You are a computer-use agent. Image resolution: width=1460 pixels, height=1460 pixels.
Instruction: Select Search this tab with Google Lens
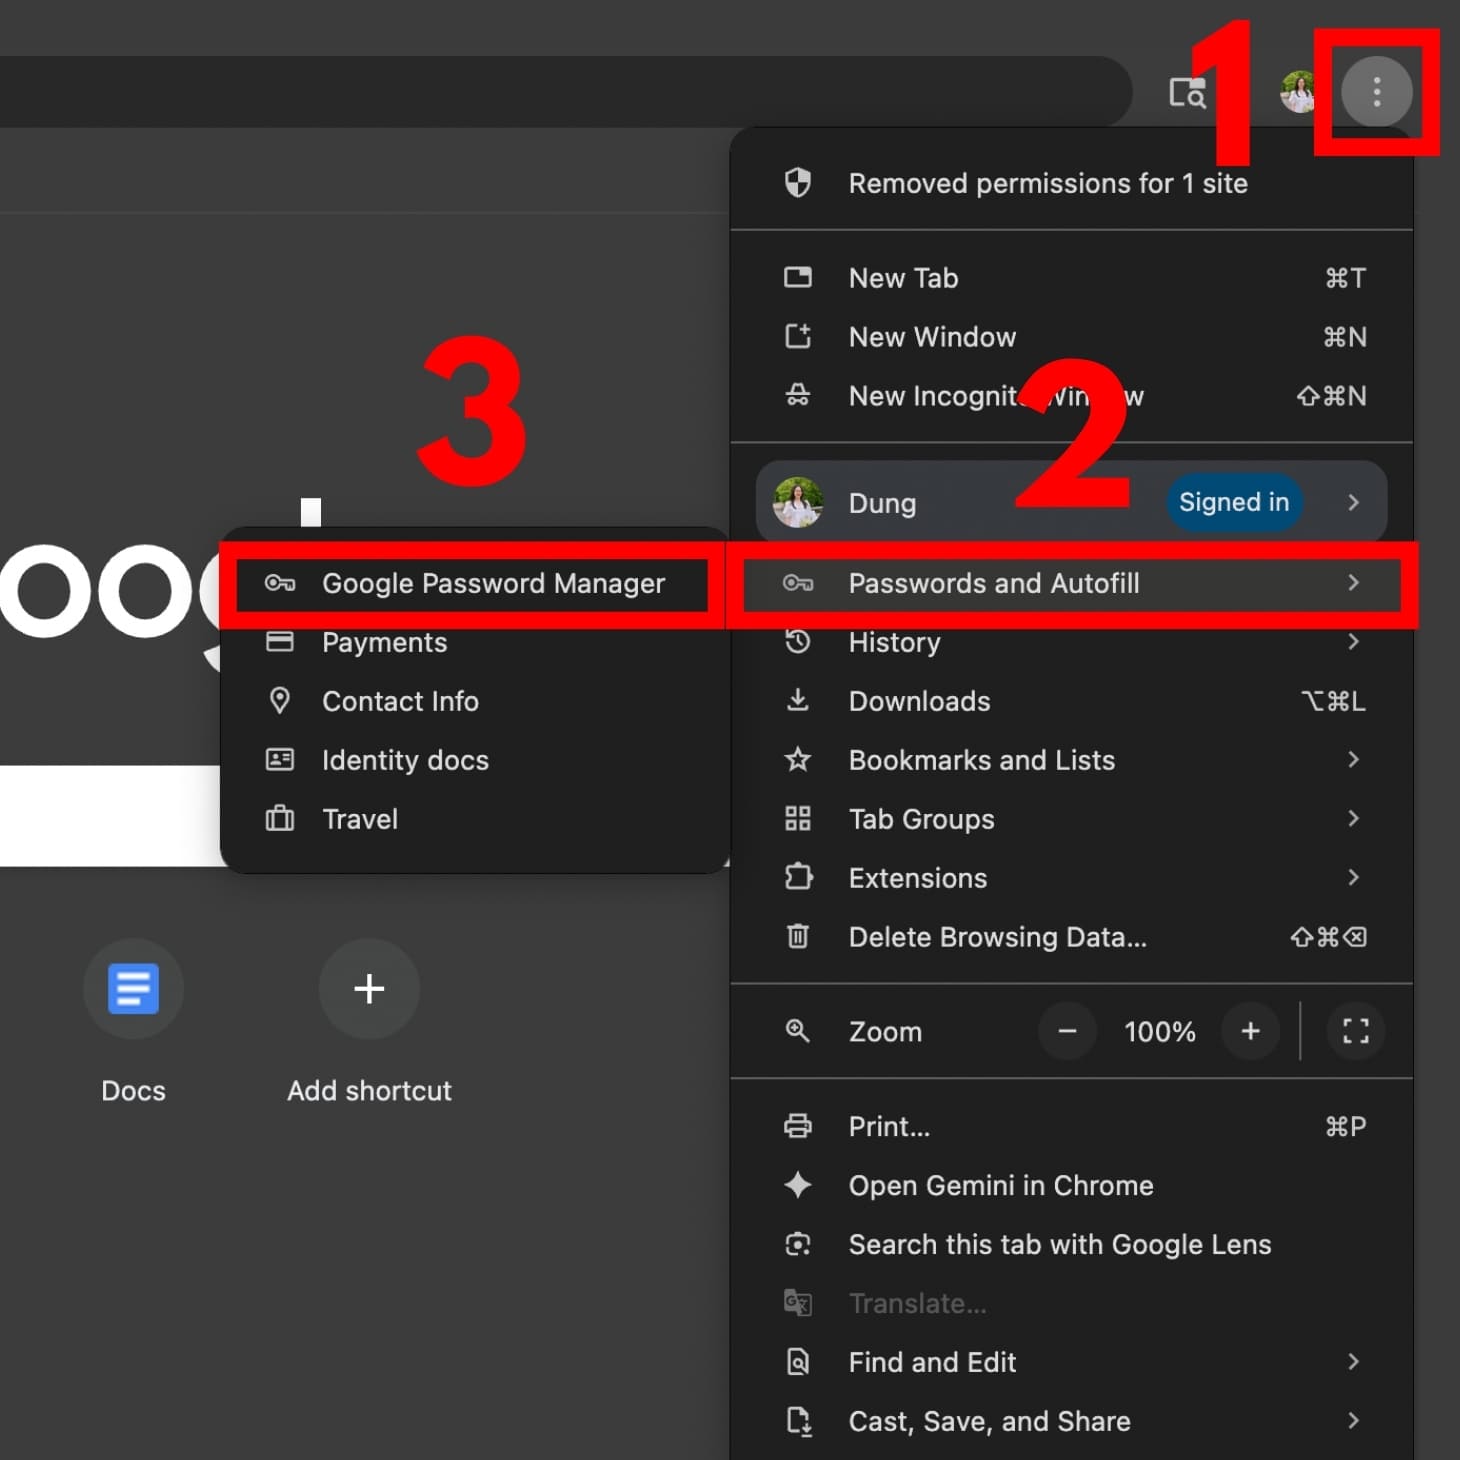coord(1072,1244)
